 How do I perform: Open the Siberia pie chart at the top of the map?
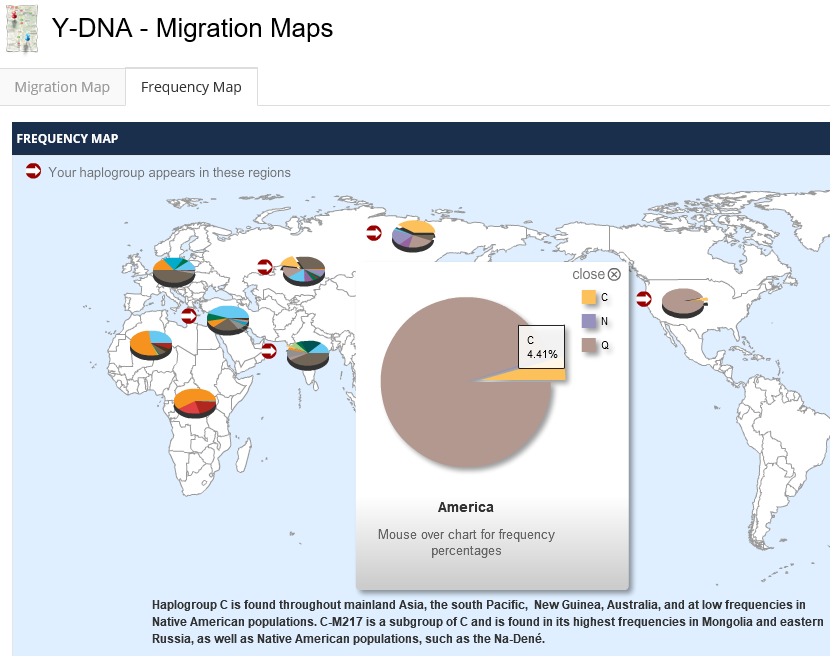pos(413,235)
